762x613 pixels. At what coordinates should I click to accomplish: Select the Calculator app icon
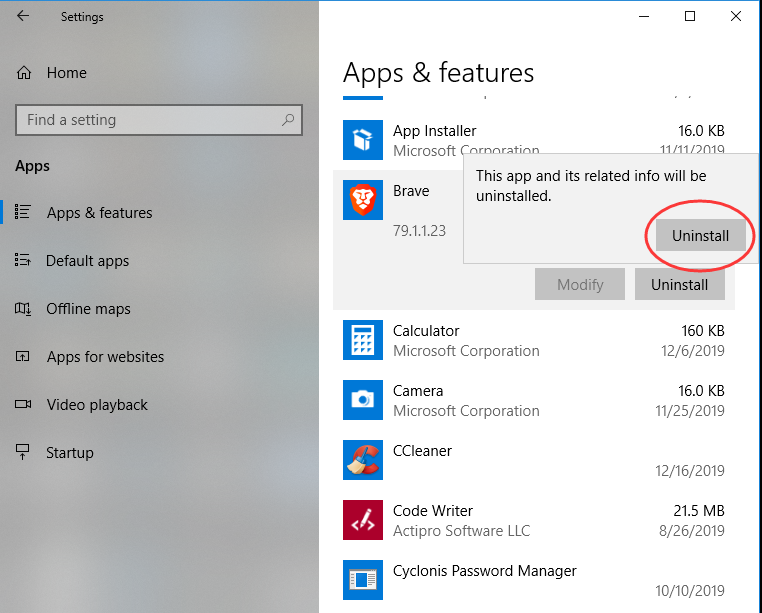coord(363,340)
